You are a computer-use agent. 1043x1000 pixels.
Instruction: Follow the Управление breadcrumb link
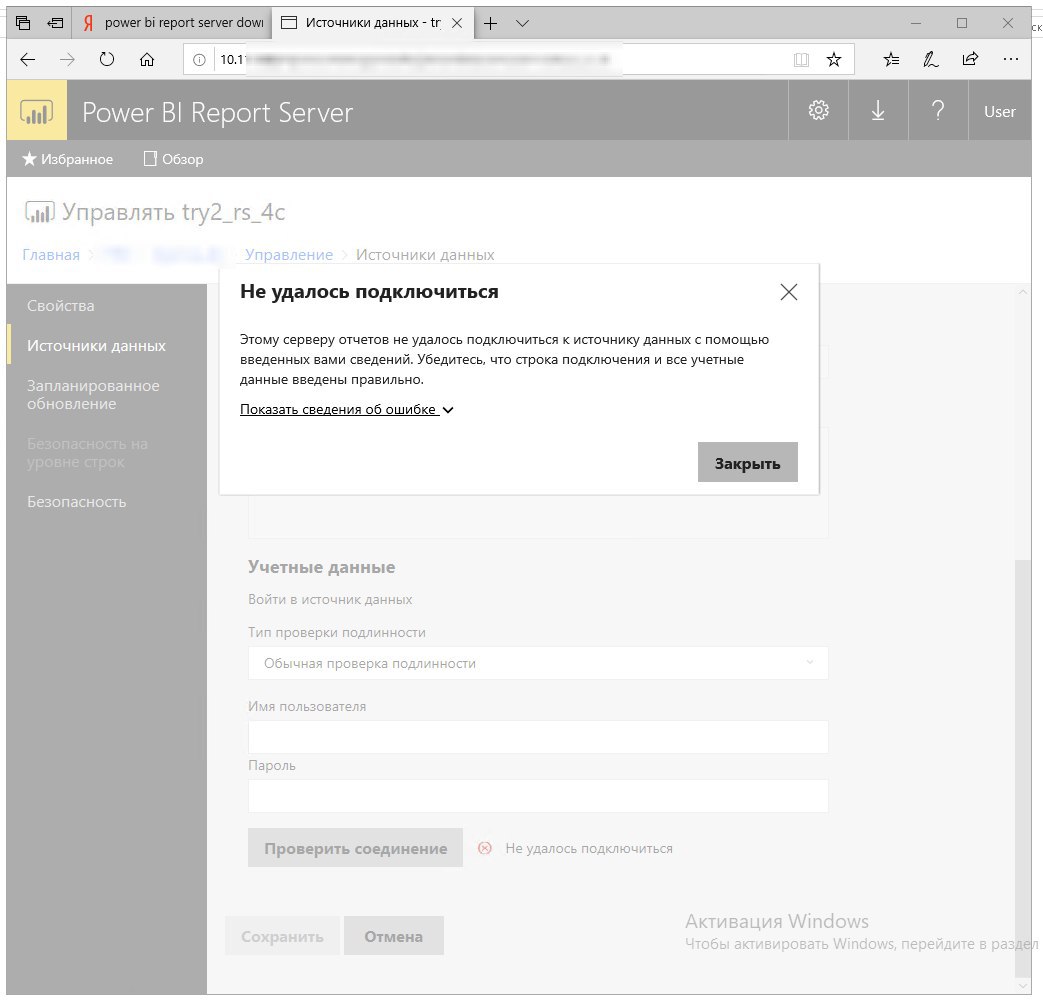pos(289,255)
